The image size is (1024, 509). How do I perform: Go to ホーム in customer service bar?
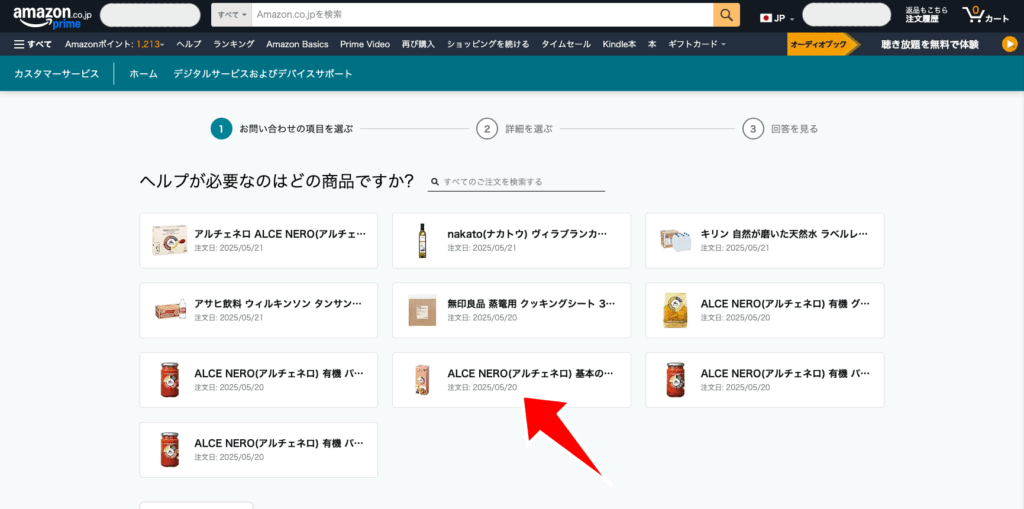[144, 74]
